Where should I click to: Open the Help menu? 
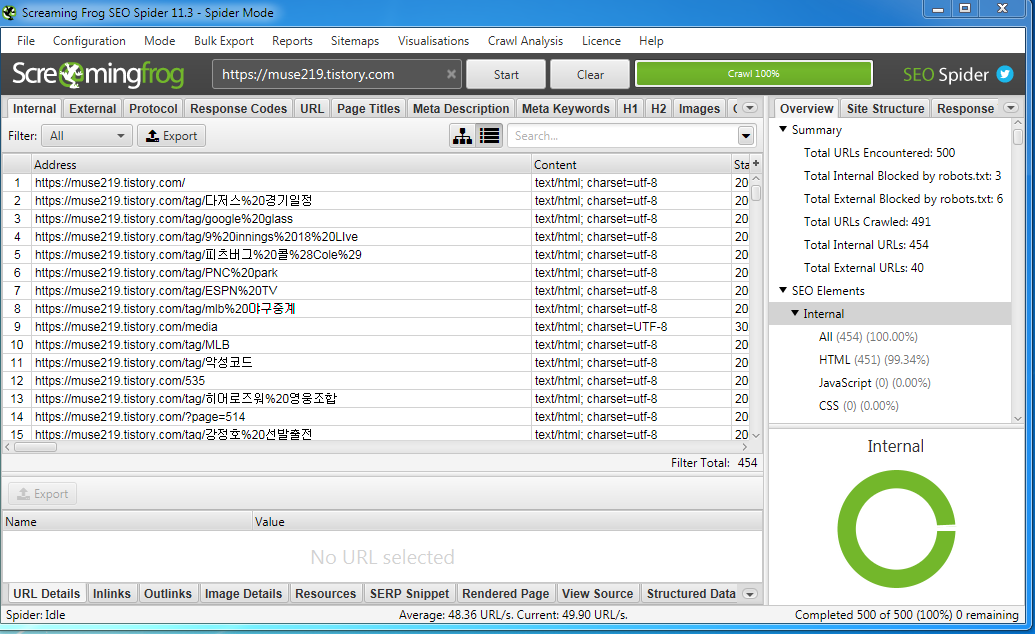[651, 41]
